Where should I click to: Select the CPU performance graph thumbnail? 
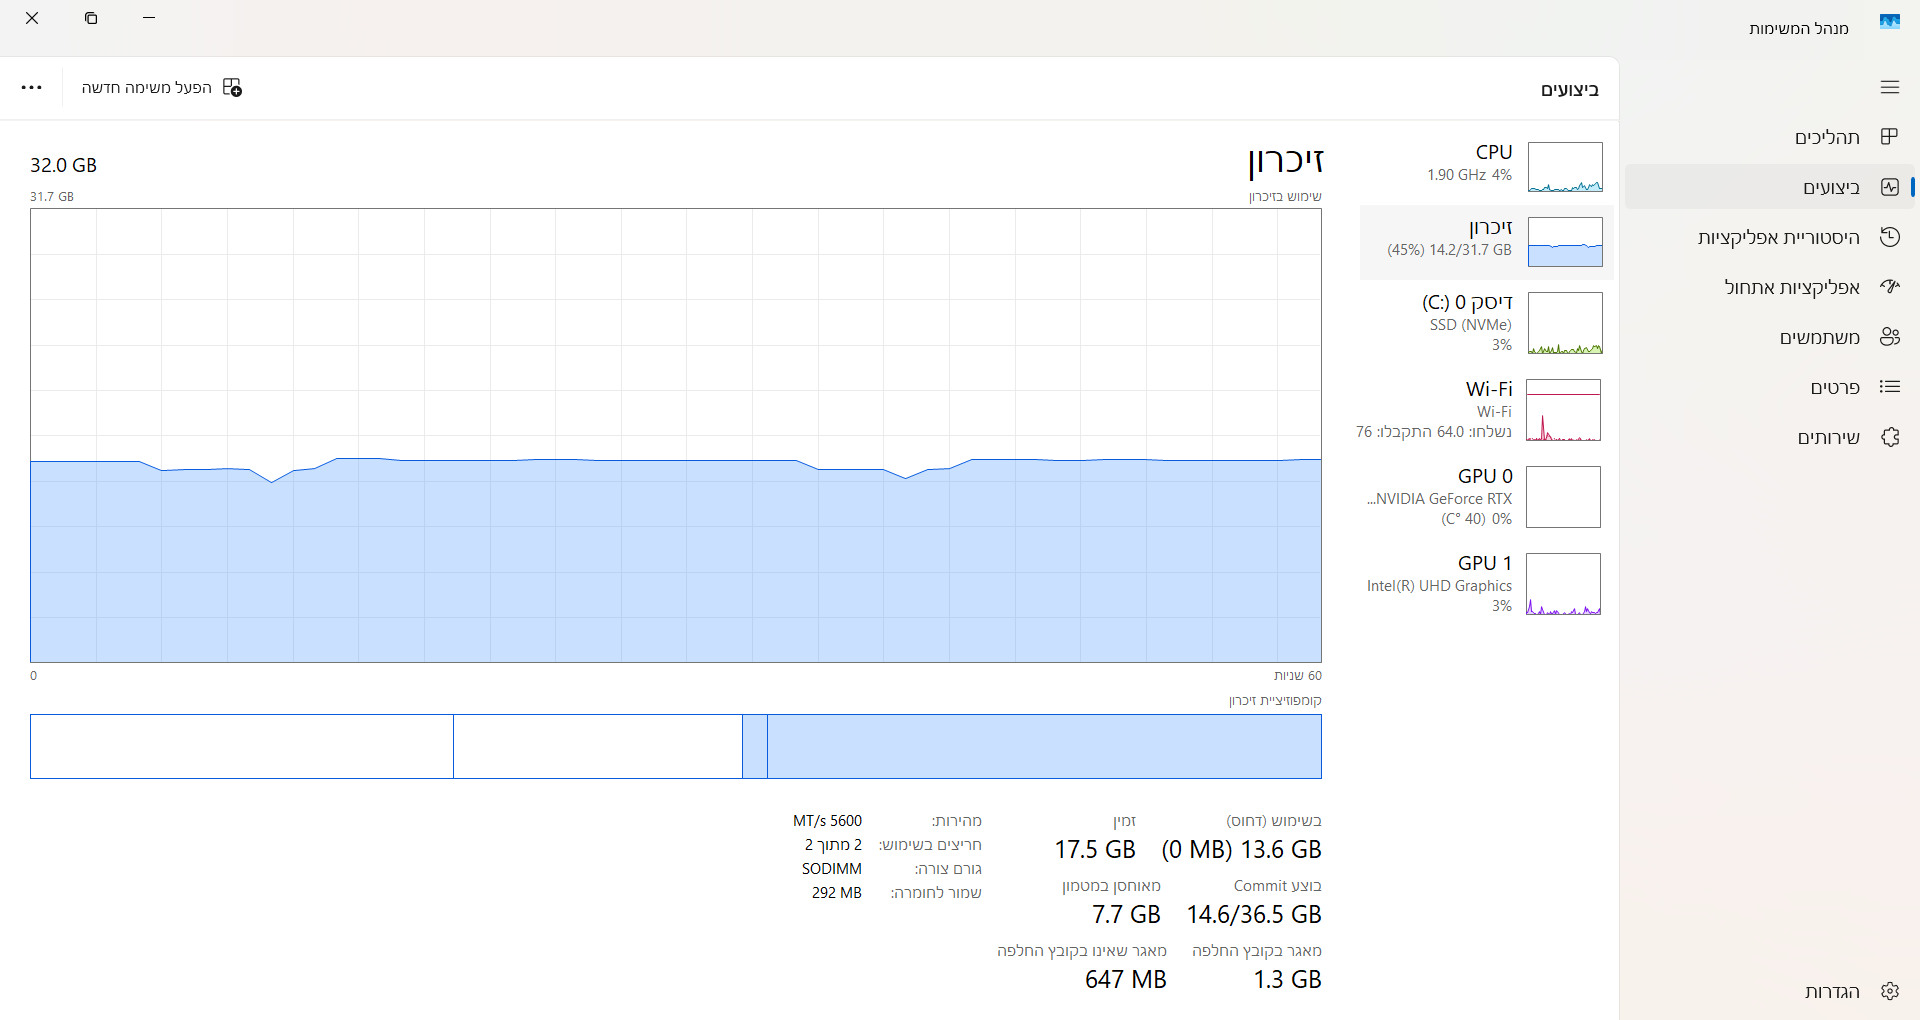(x=1565, y=167)
